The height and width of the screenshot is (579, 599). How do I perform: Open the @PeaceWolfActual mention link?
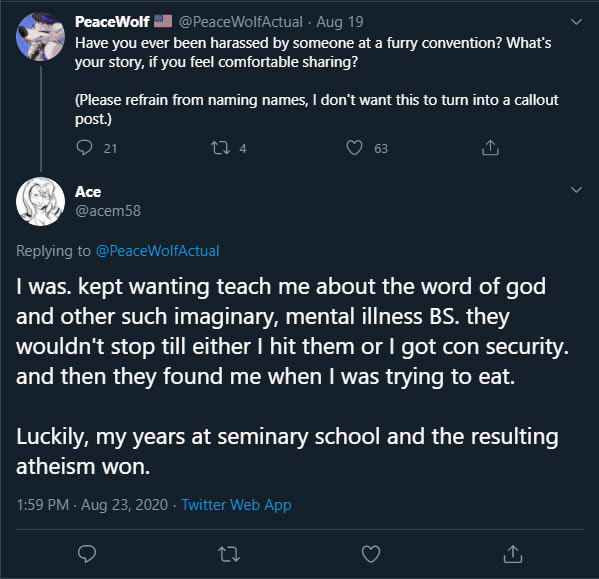(x=157, y=251)
